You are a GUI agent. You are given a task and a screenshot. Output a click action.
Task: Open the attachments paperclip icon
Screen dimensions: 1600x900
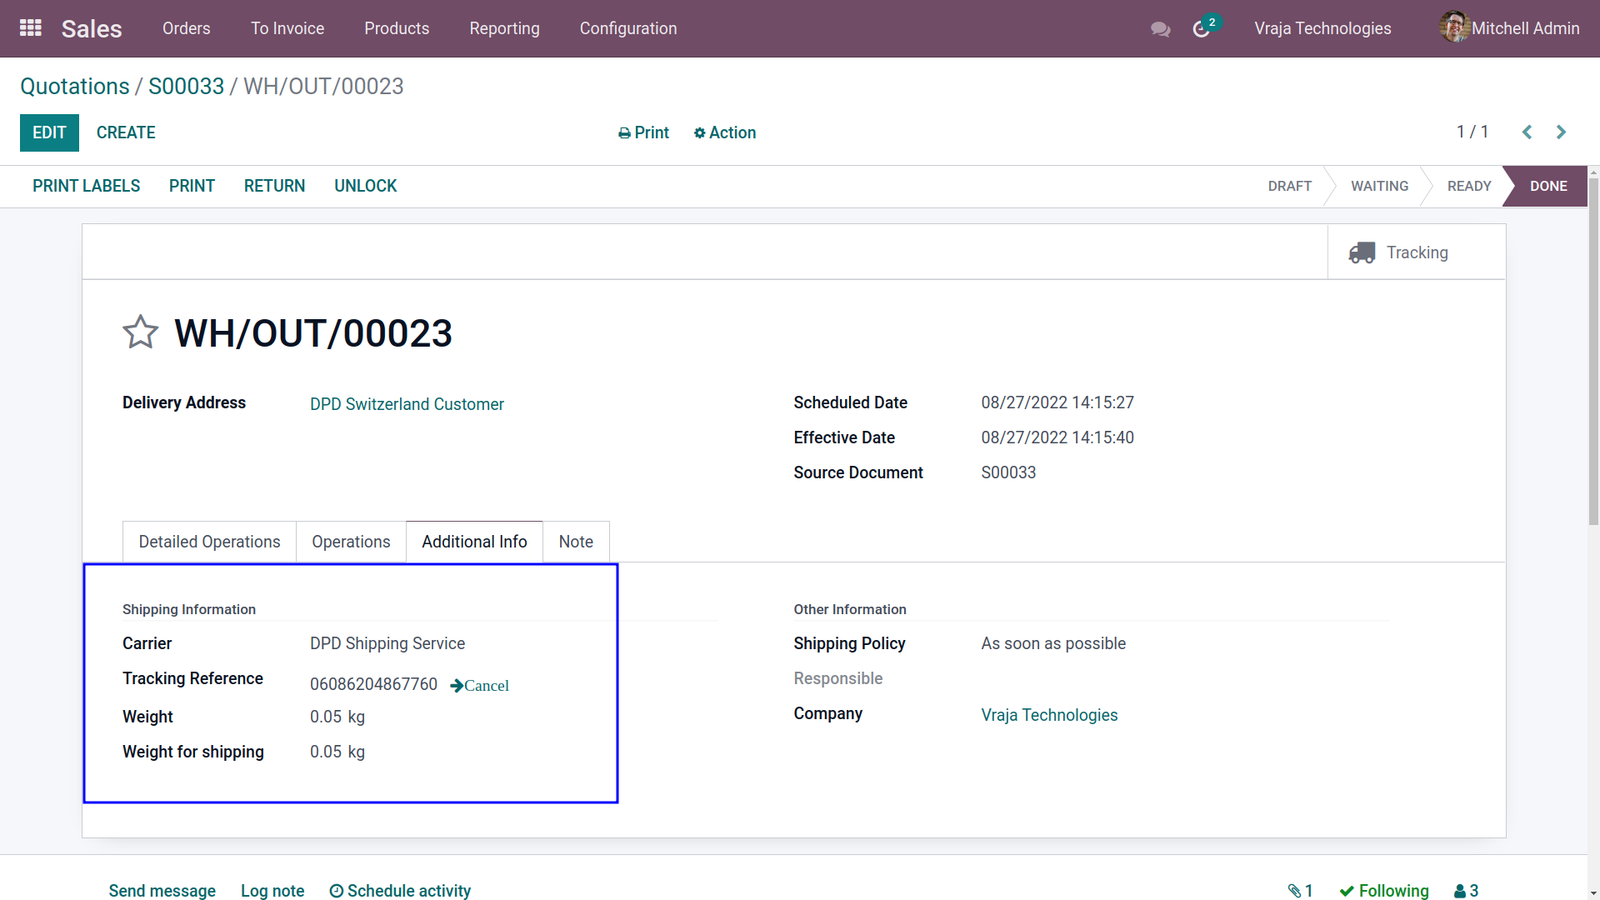tap(1300, 890)
